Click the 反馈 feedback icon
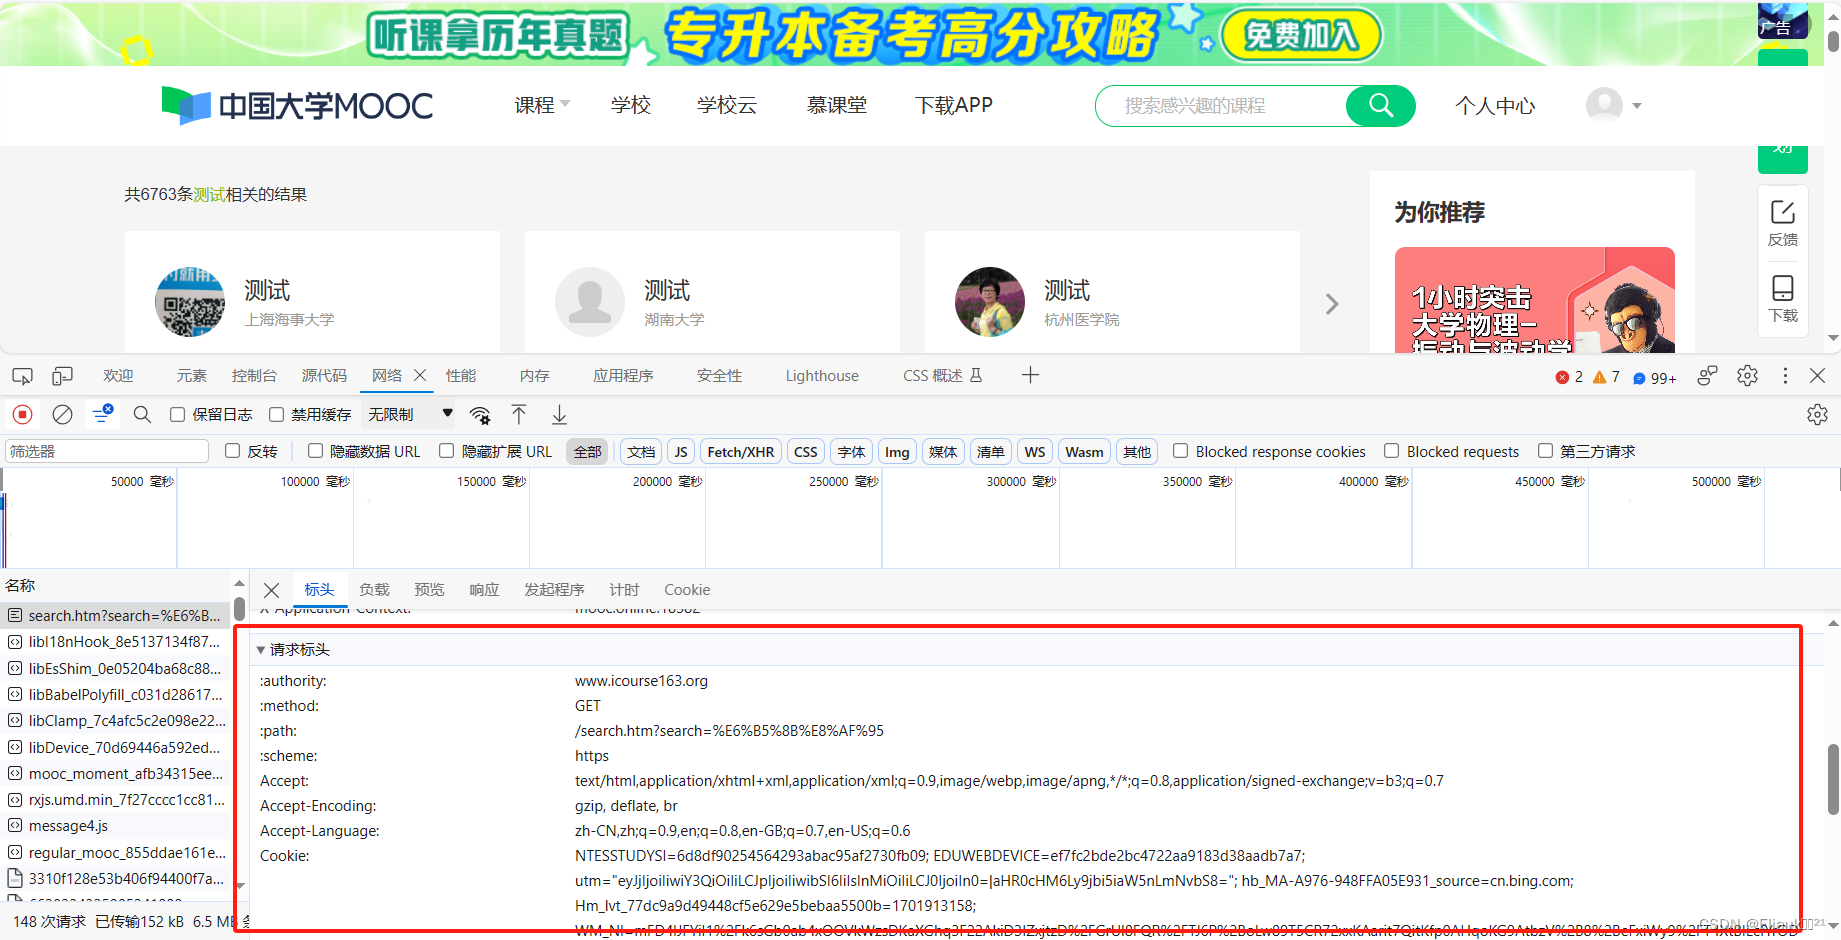Viewport: 1841px width, 940px height. [1783, 222]
